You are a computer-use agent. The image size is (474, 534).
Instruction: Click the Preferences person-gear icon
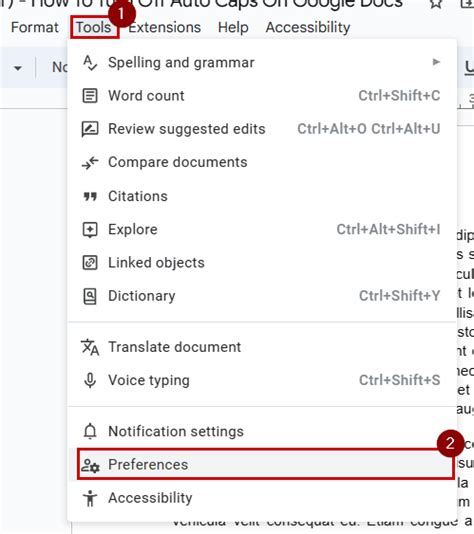coord(90,465)
